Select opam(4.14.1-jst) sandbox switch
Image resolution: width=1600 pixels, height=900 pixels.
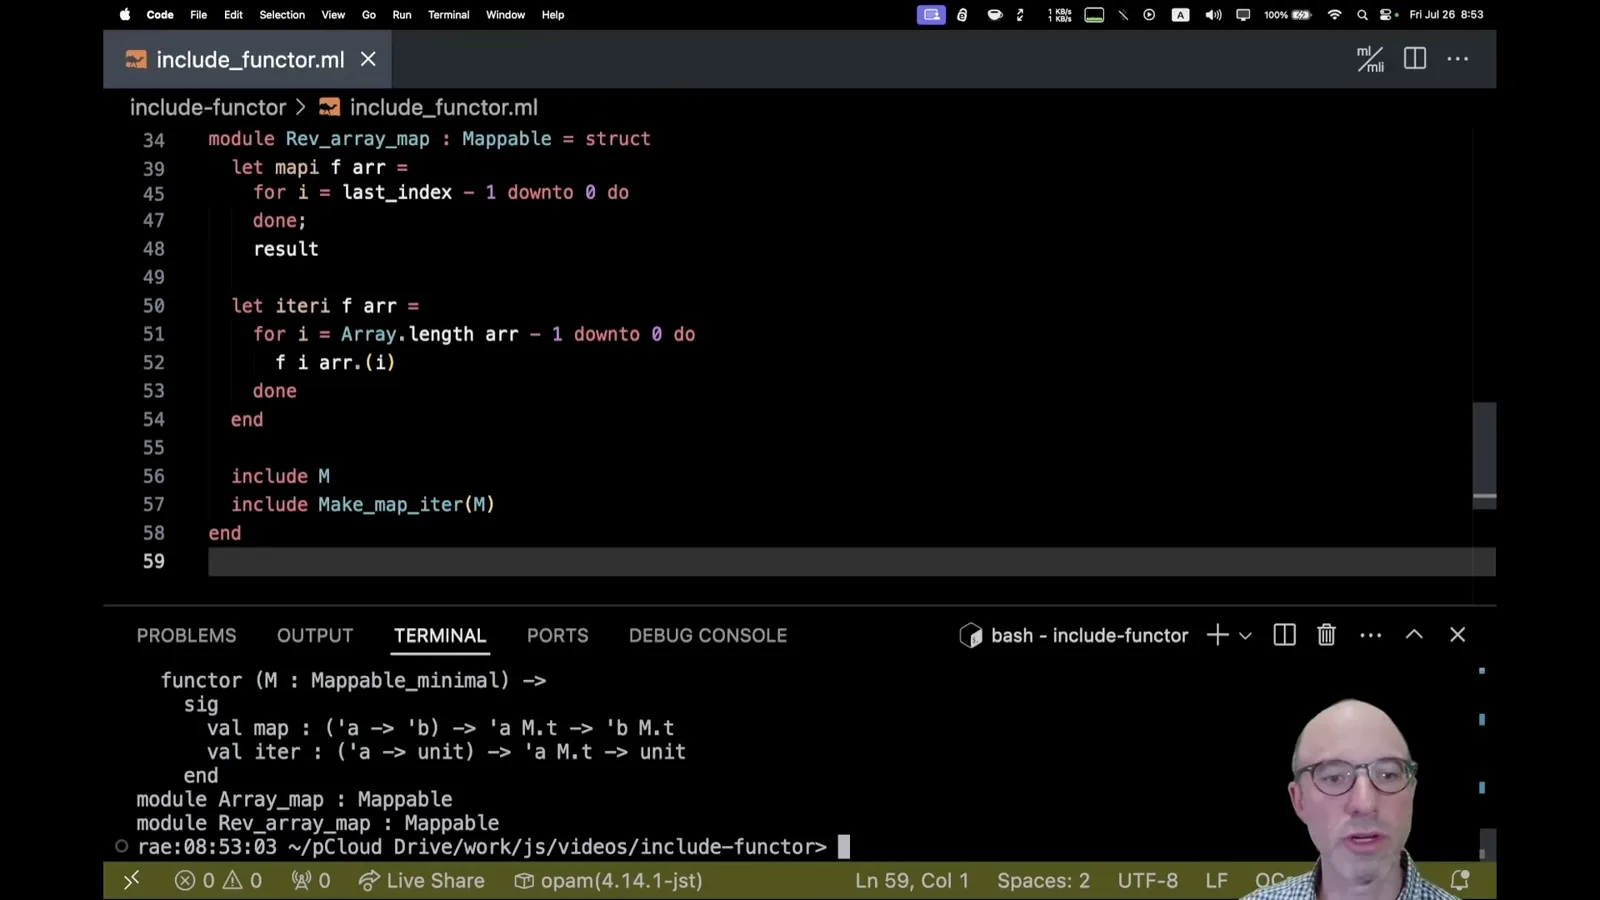click(609, 881)
